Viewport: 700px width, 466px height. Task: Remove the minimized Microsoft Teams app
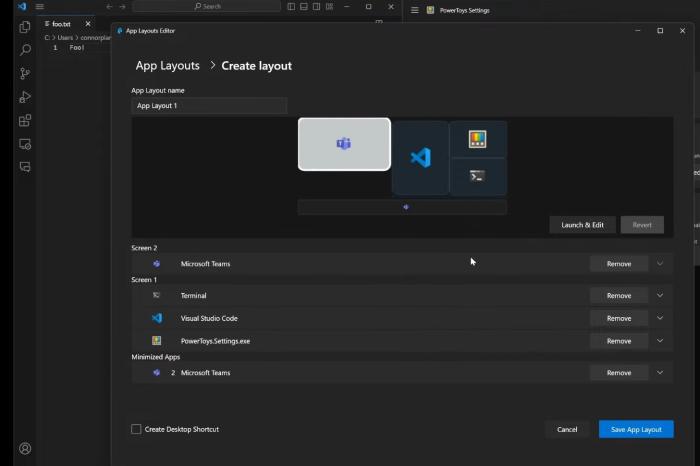coord(619,373)
